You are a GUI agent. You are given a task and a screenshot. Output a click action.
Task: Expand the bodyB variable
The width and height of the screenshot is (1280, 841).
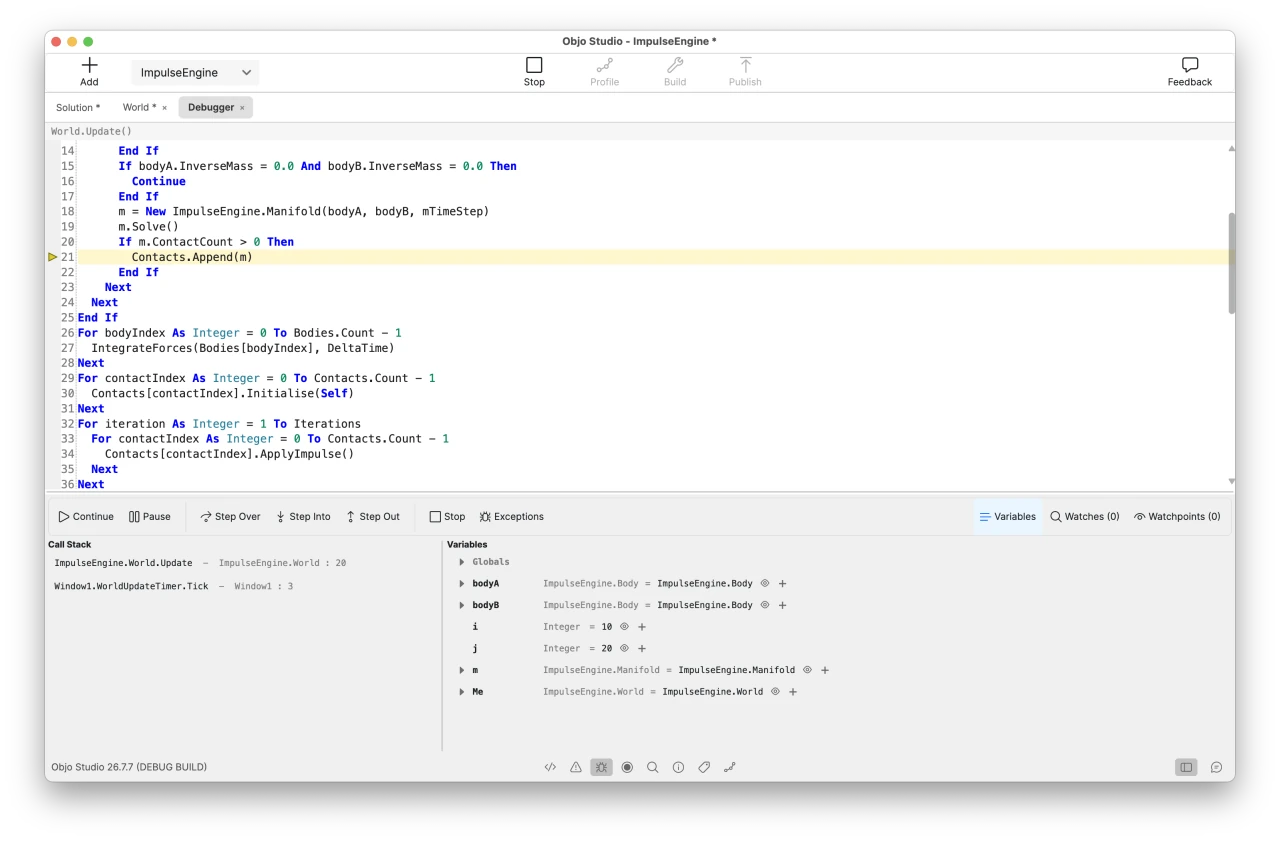point(462,605)
